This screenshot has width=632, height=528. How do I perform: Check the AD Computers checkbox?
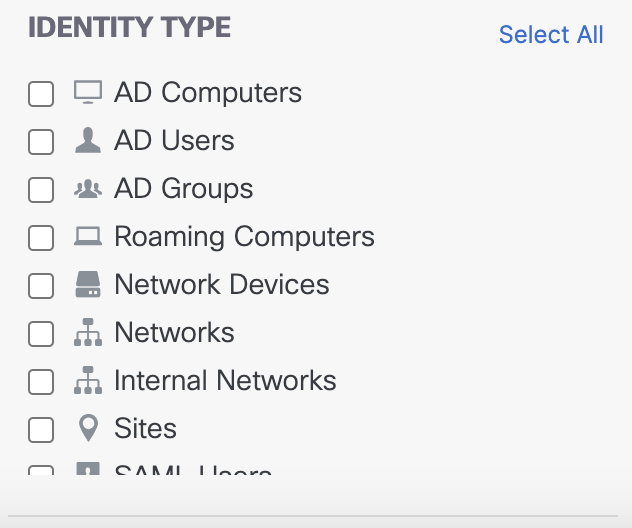pos(41,94)
